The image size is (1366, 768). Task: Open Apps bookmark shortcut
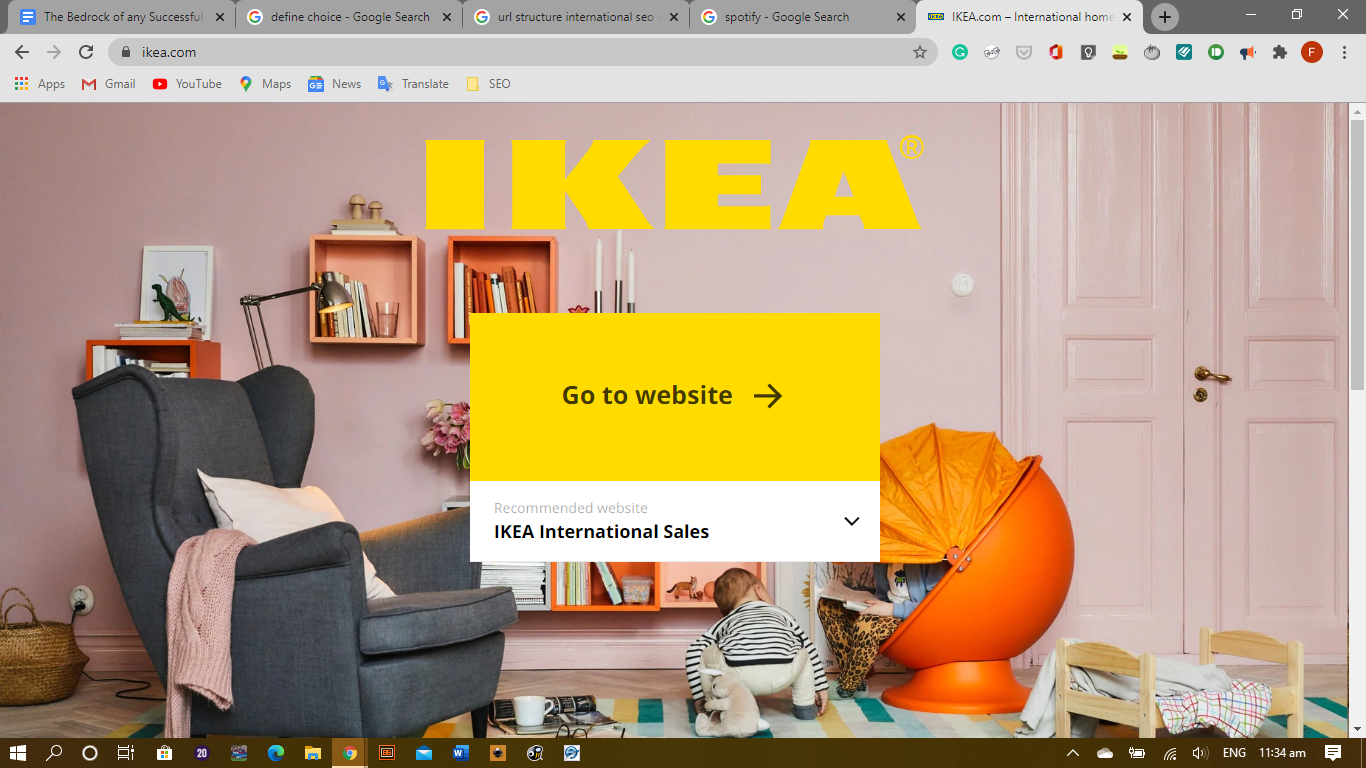tap(40, 84)
